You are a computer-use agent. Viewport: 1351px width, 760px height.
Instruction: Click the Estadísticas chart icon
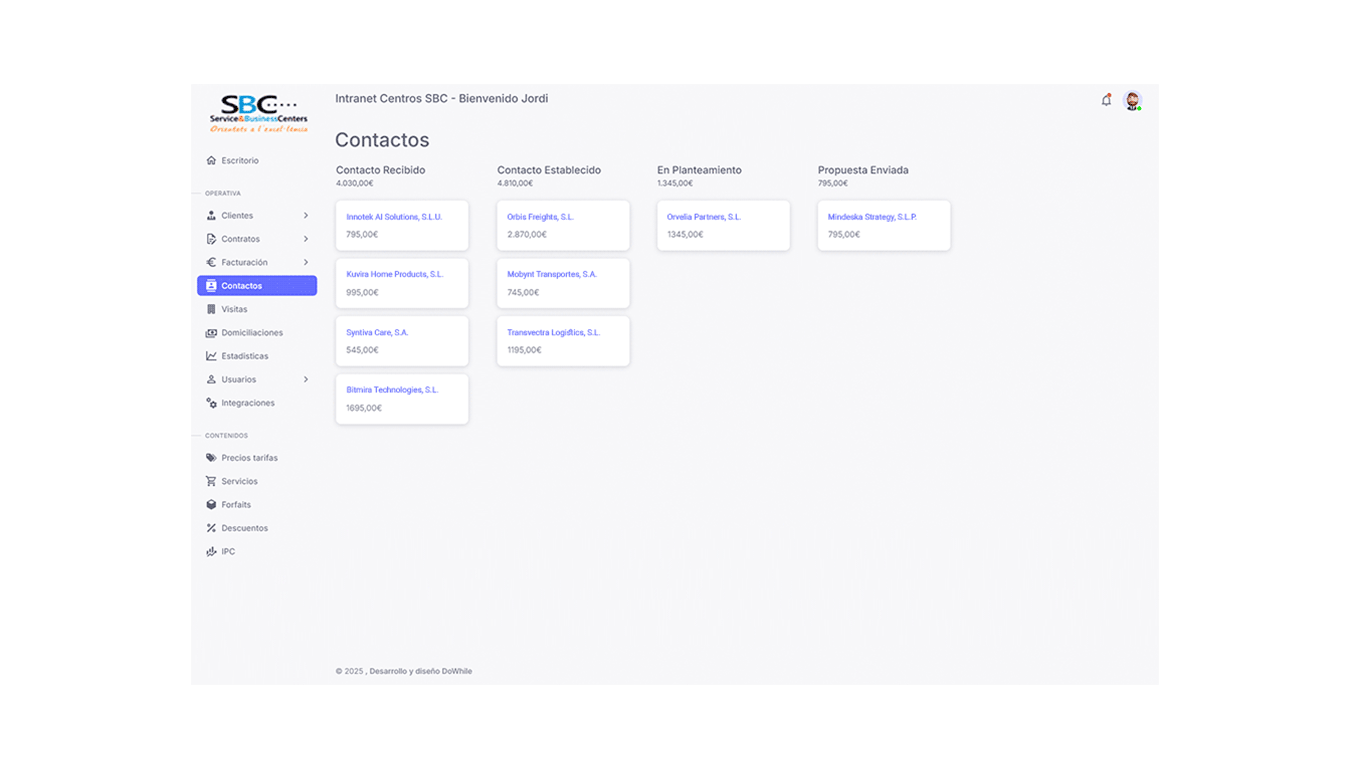(x=210, y=356)
